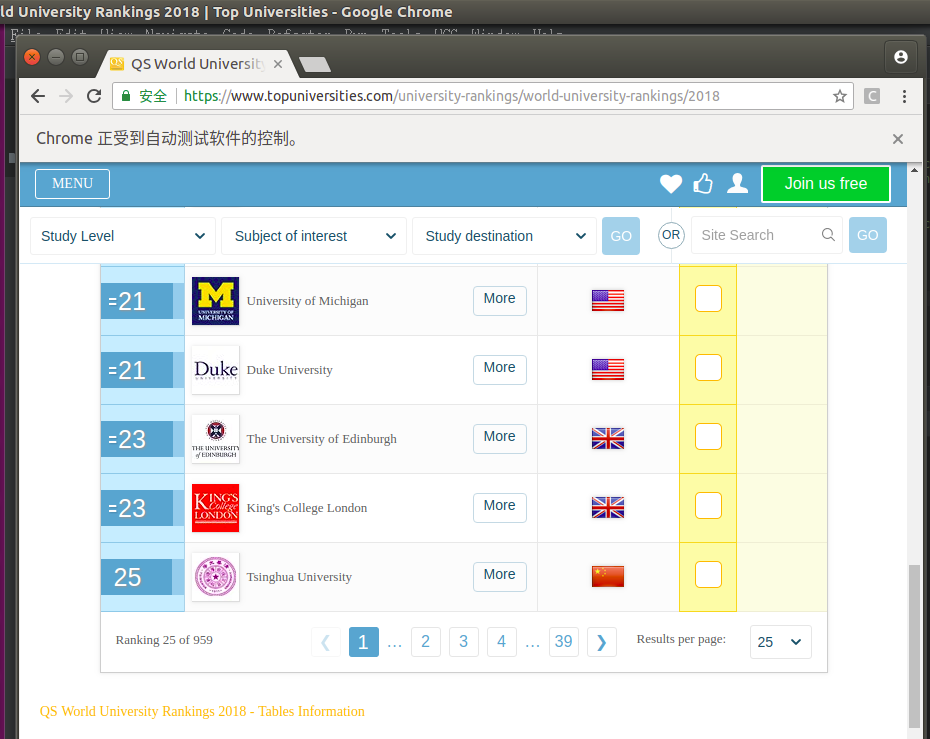Jump to results page 39
The image size is (930, 739).
(x=563, y=642)
